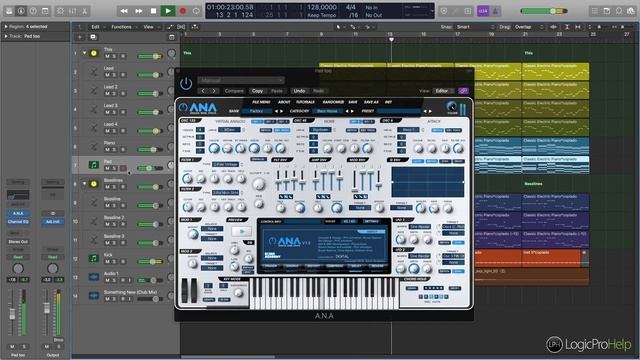The image size is (640, 360).
Task: Open the Editors scissors button
Action: 84,11
